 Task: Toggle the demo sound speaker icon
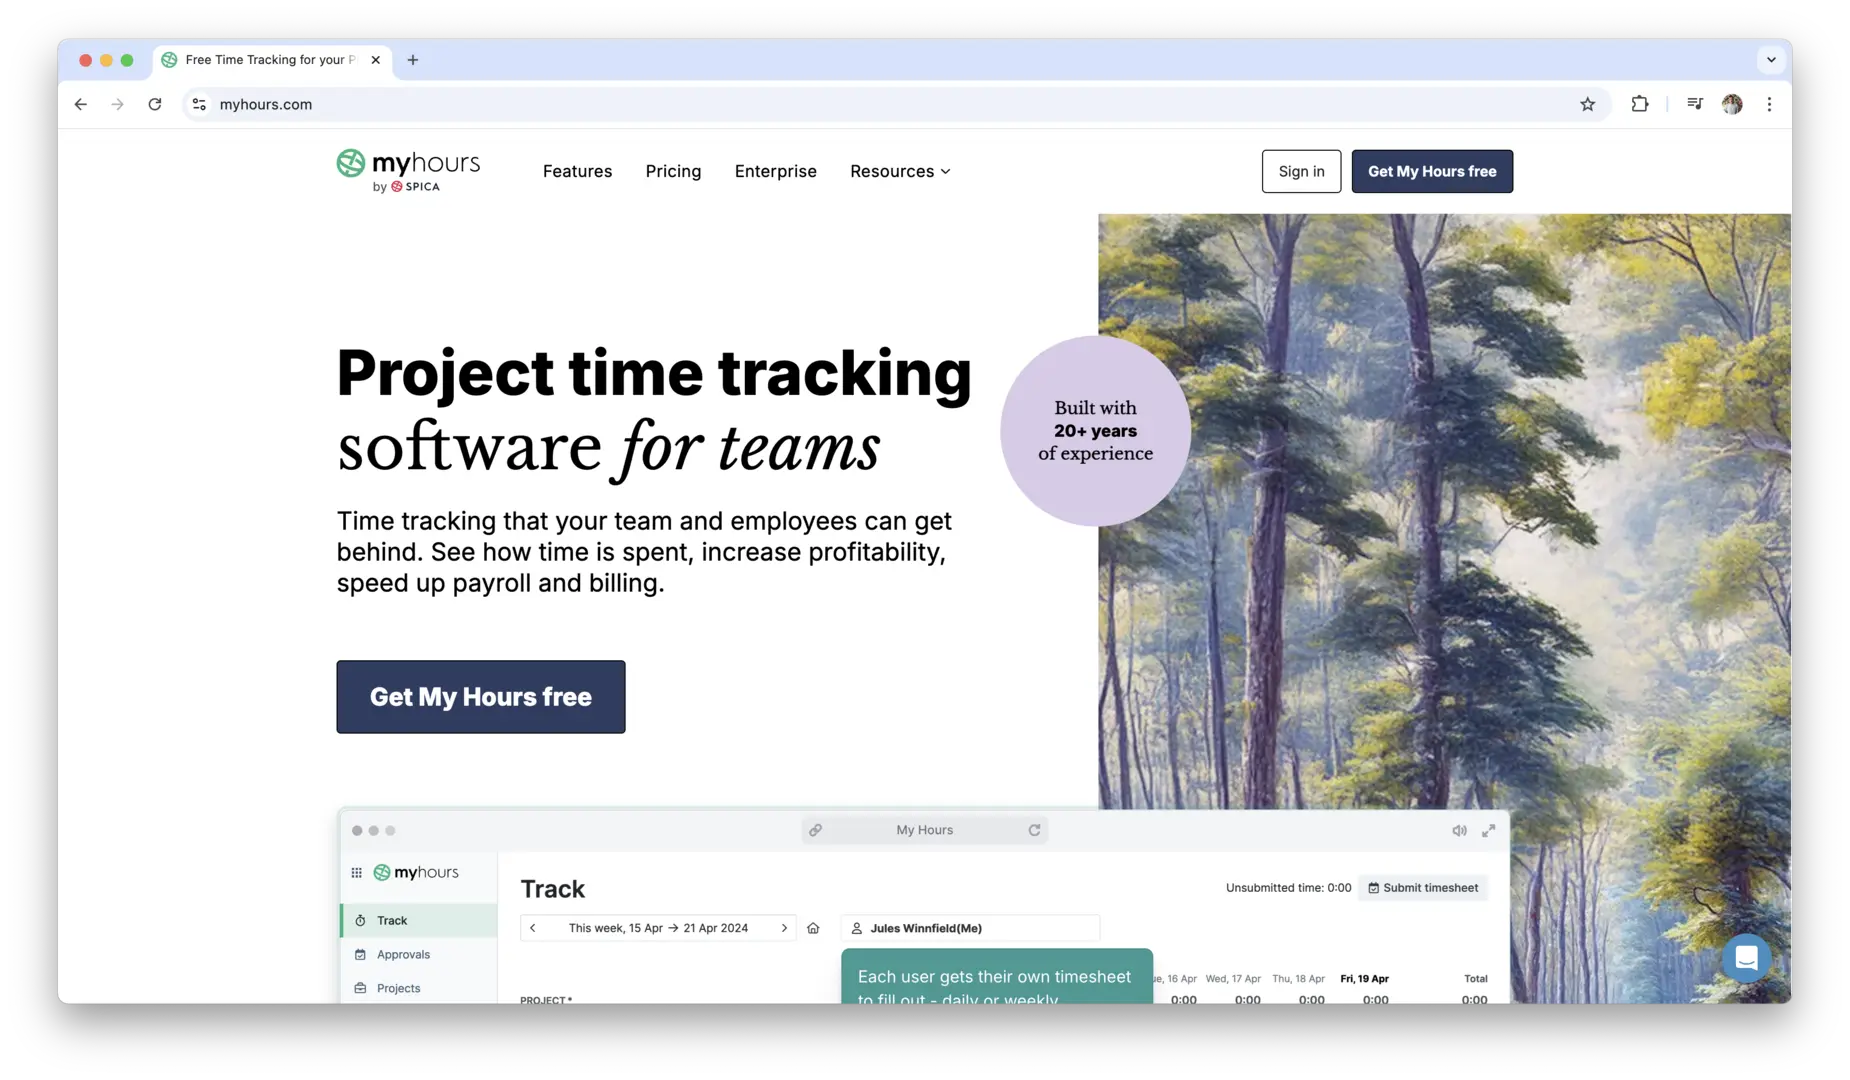pyautogui.click(x=1460, y=830)
